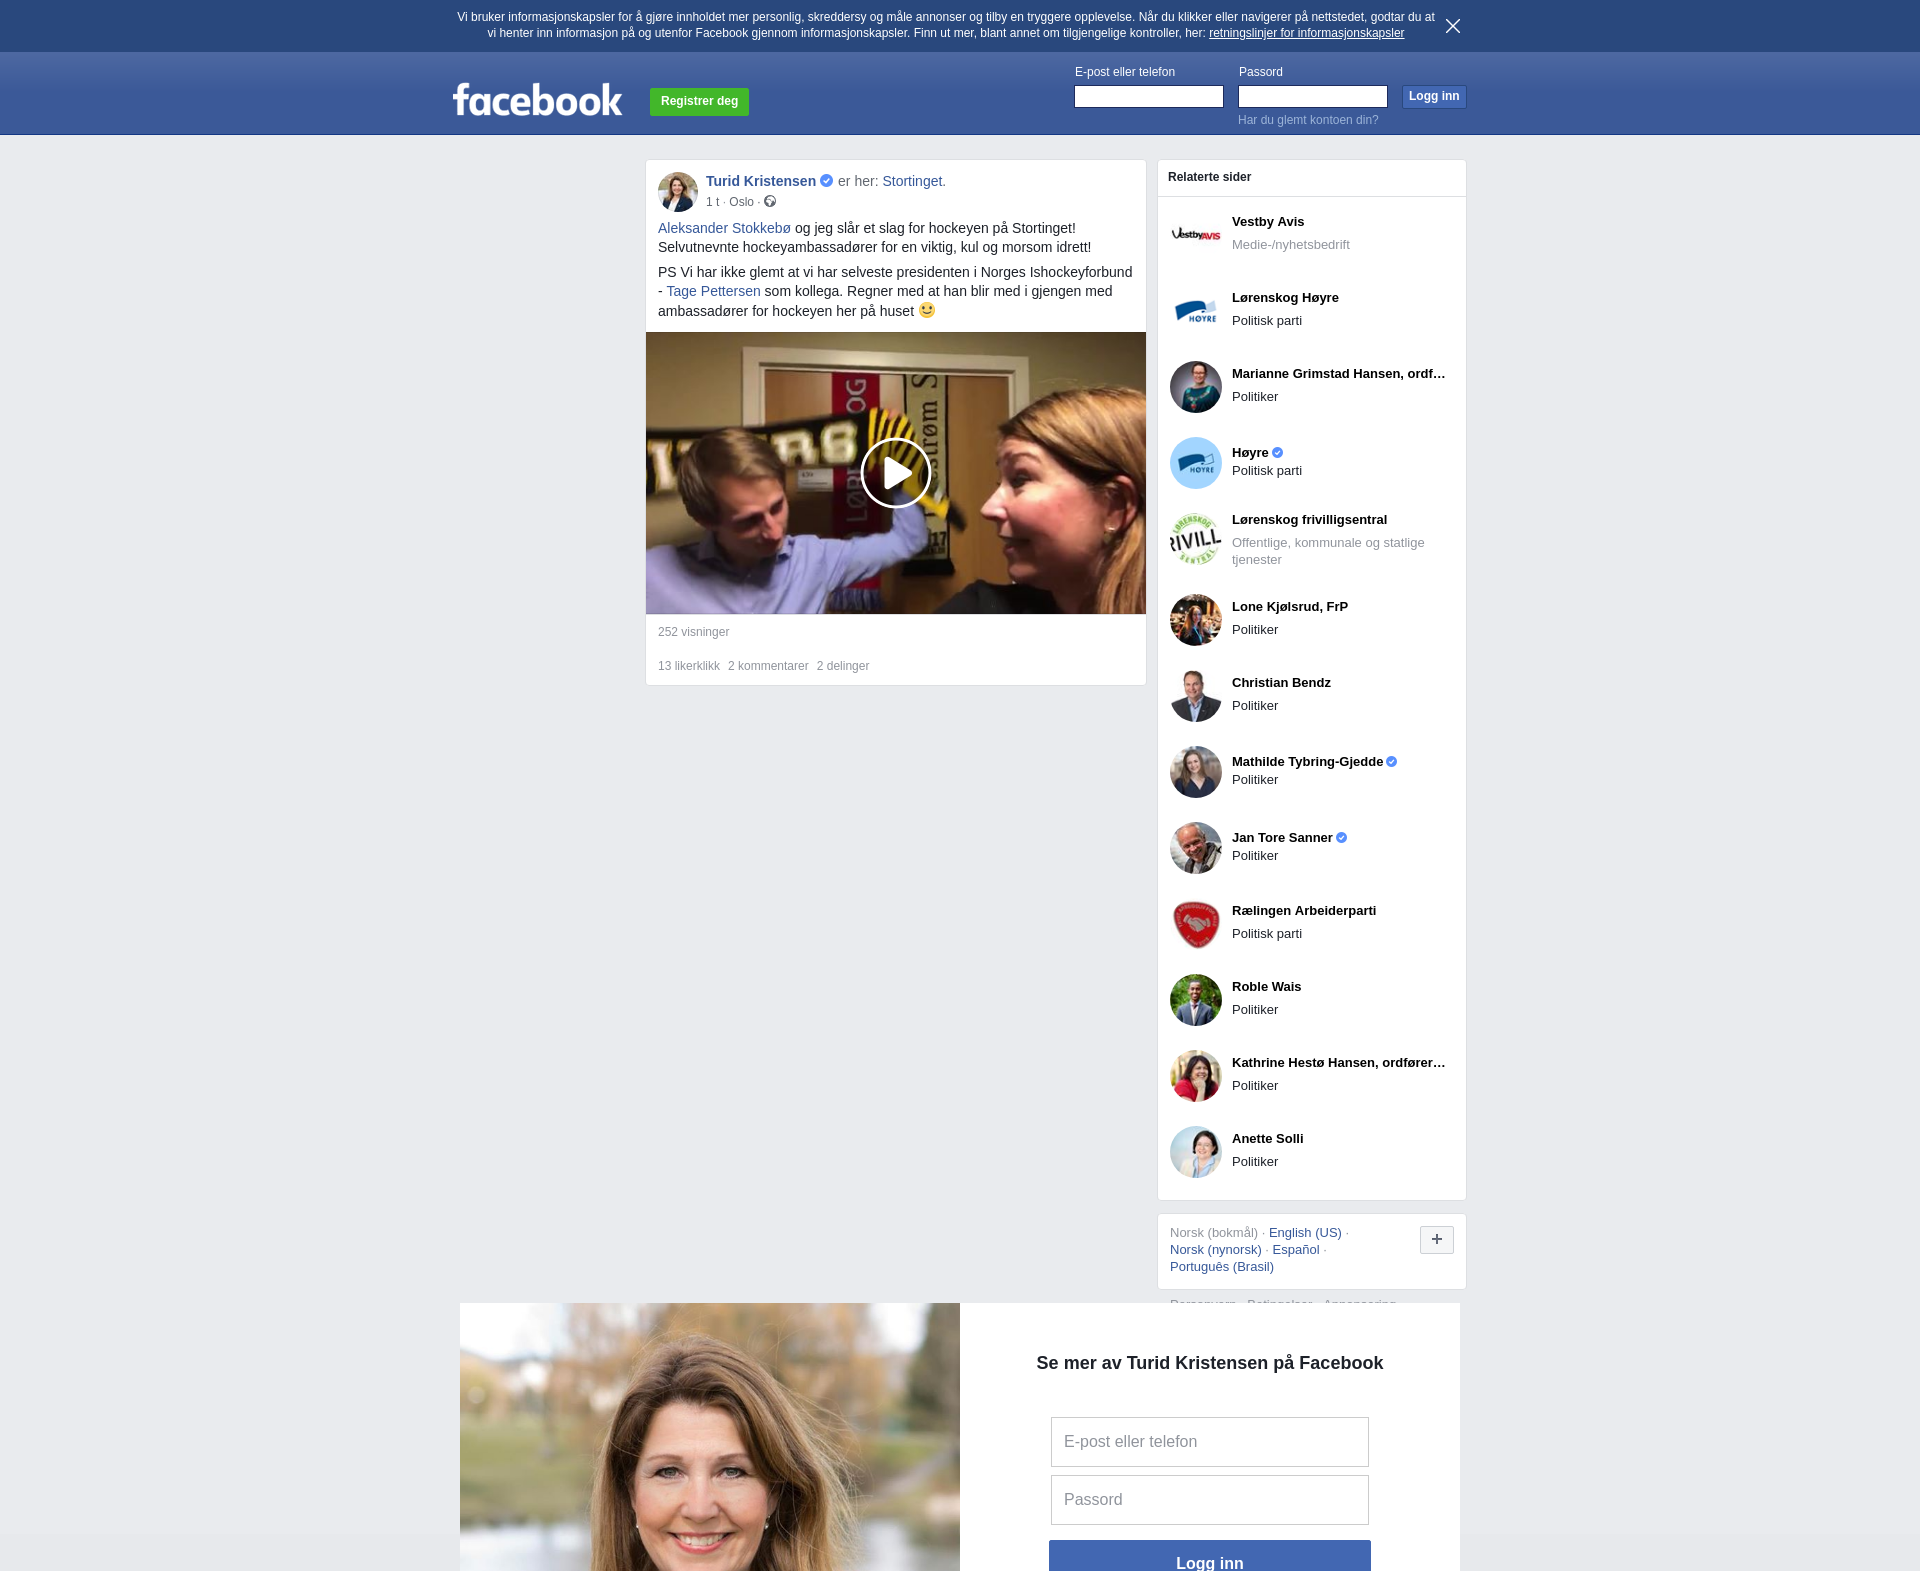Focus the header Passord field
The height and width of the screenshot is (1571, 1920).
1313,96
